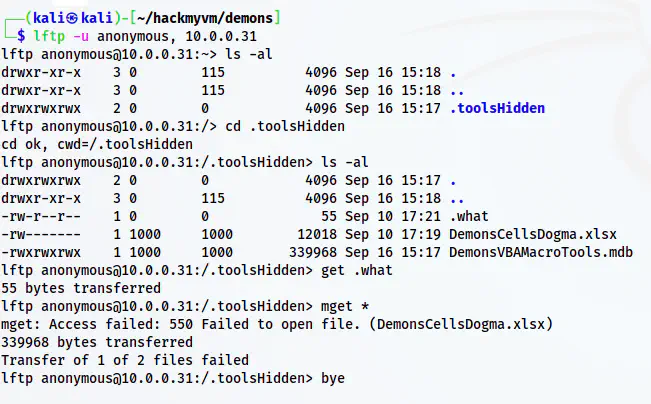
Task: Select the .what file name in listing
Action: tap(470, 216)
